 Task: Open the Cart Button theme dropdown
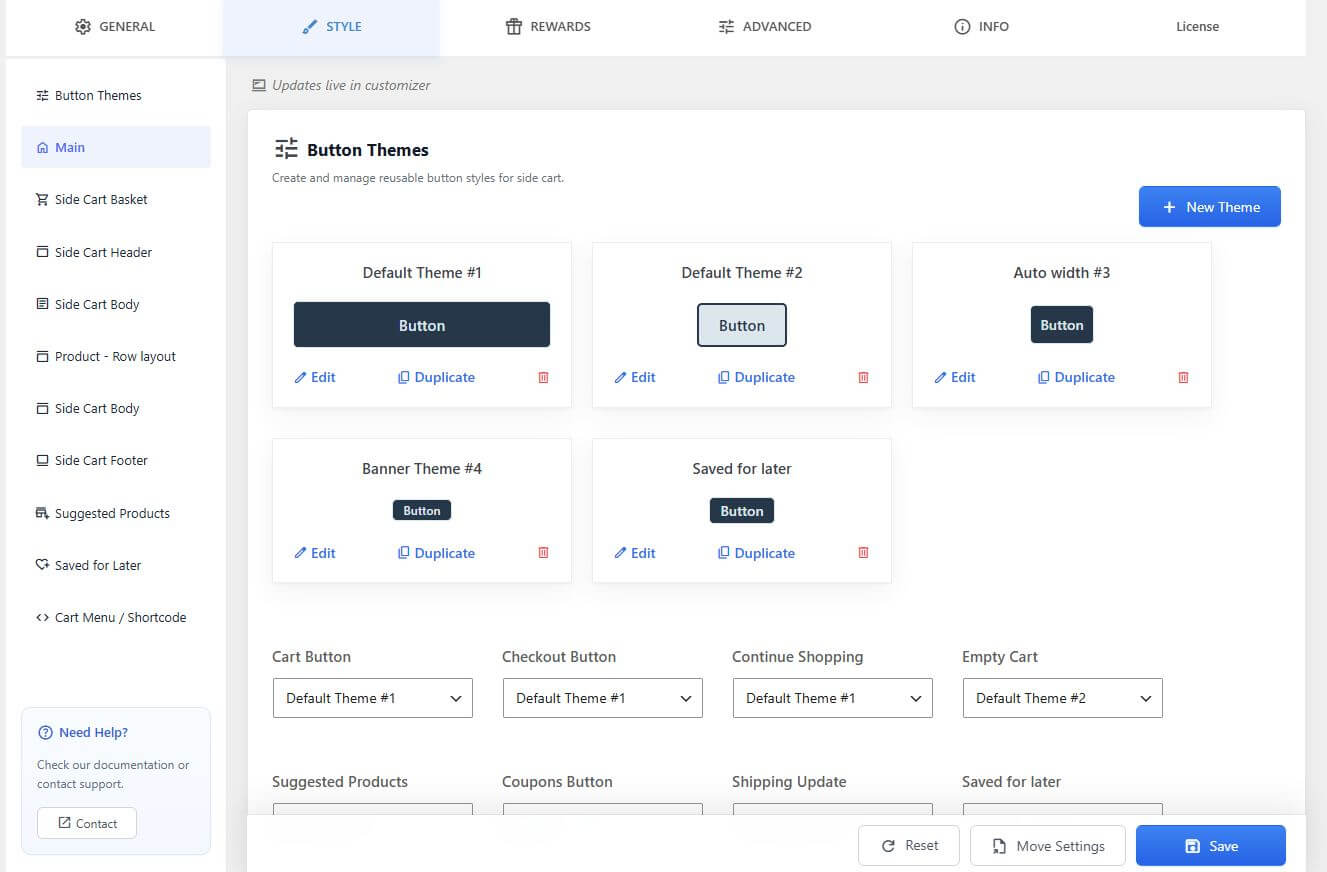pos(373,698)
